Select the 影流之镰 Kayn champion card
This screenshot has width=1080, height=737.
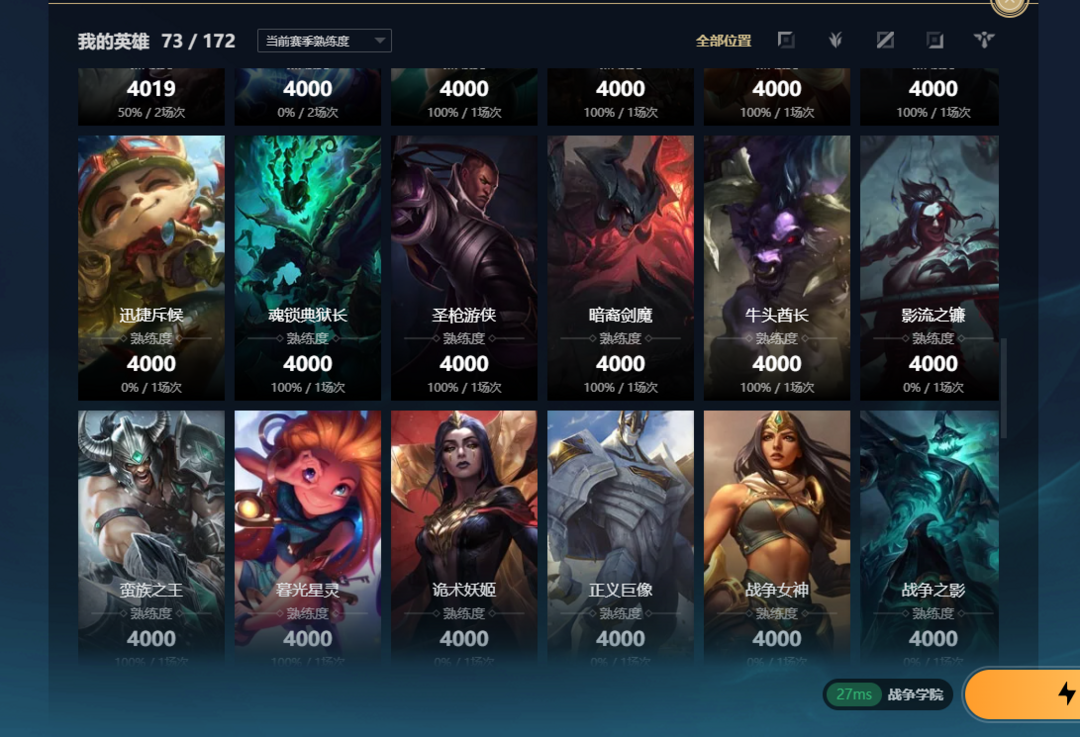pyautogui.click(x=930, y=268)
